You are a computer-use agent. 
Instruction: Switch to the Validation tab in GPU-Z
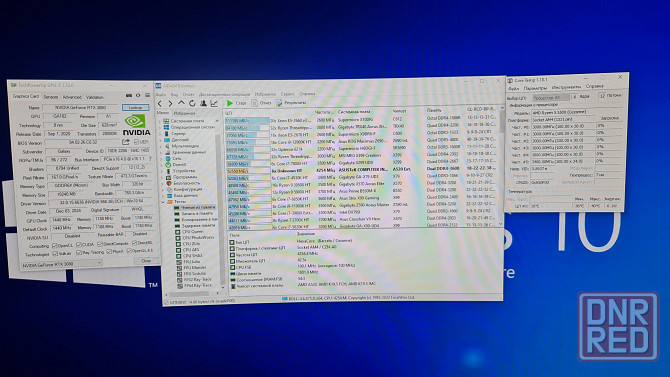point(94,97)
